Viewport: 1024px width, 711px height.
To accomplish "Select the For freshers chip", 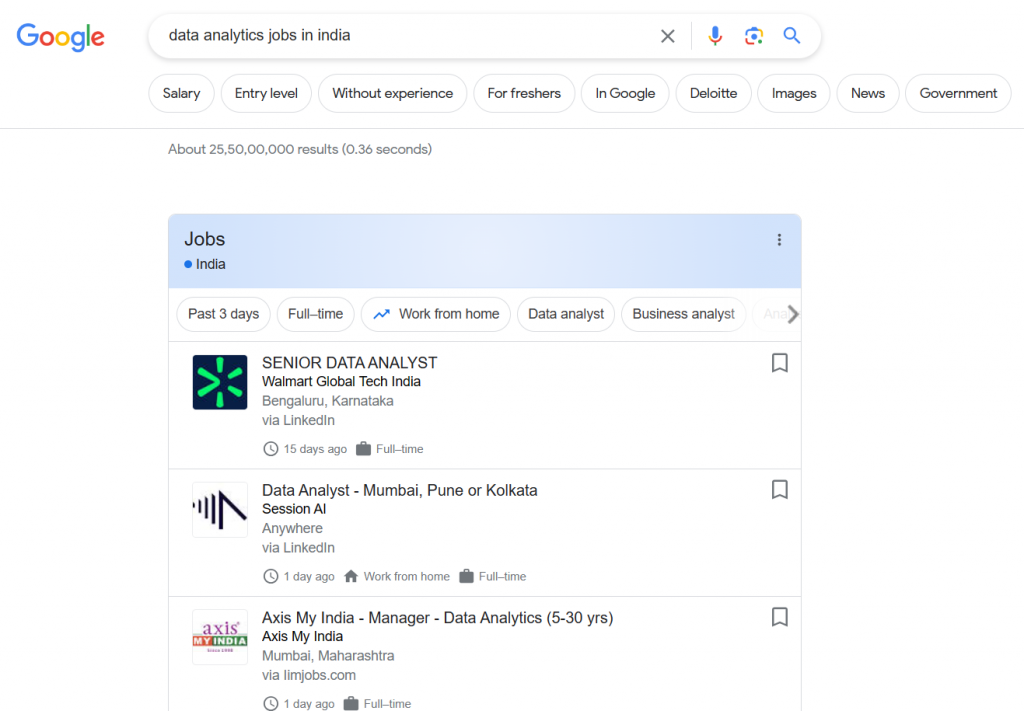I will click(x=524, y=93).
